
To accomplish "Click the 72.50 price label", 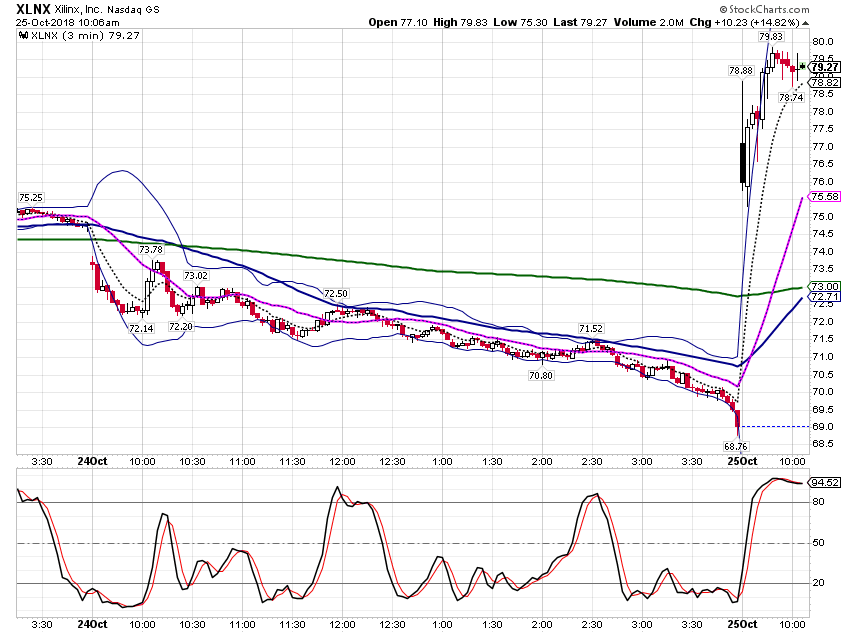I will [336, 294].
